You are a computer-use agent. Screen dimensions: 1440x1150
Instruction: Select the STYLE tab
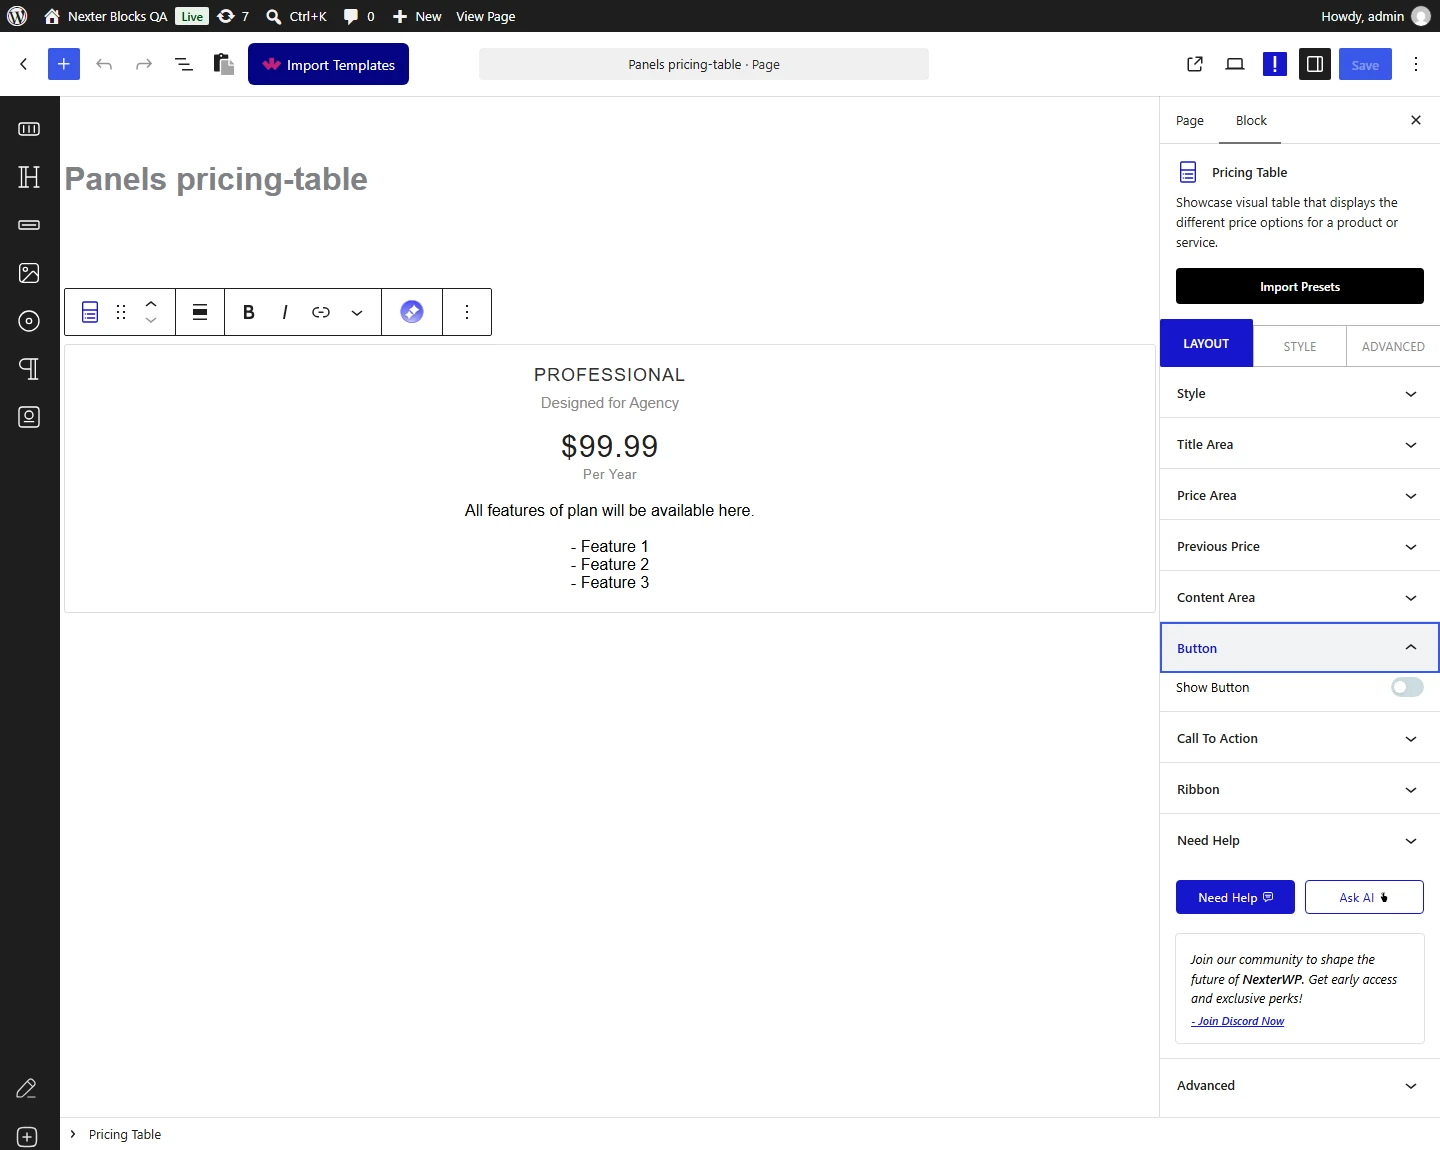tap(1300, 346)
